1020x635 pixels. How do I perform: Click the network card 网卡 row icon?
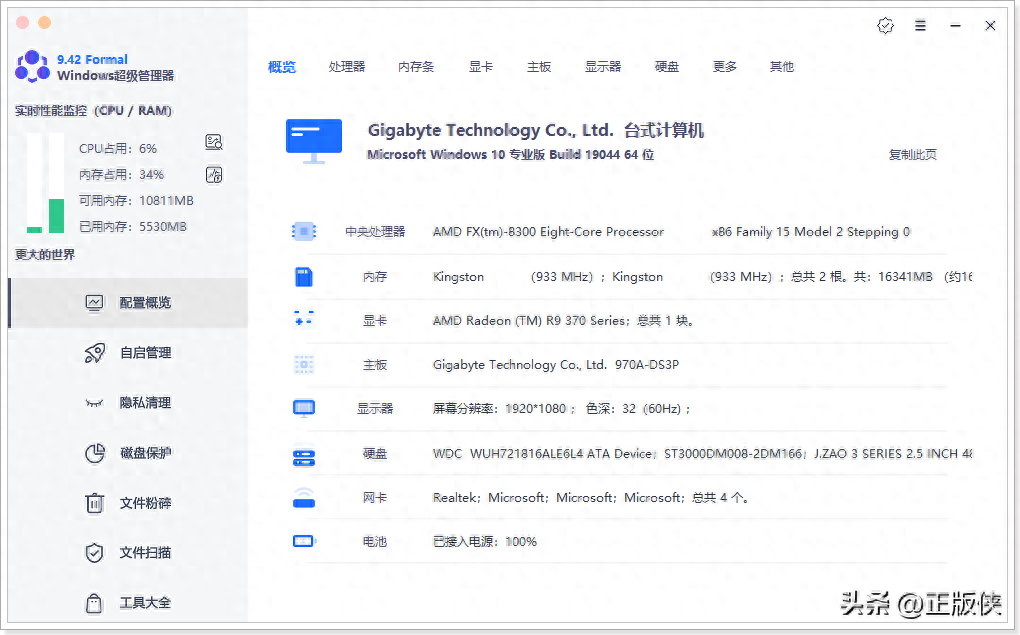303,497
